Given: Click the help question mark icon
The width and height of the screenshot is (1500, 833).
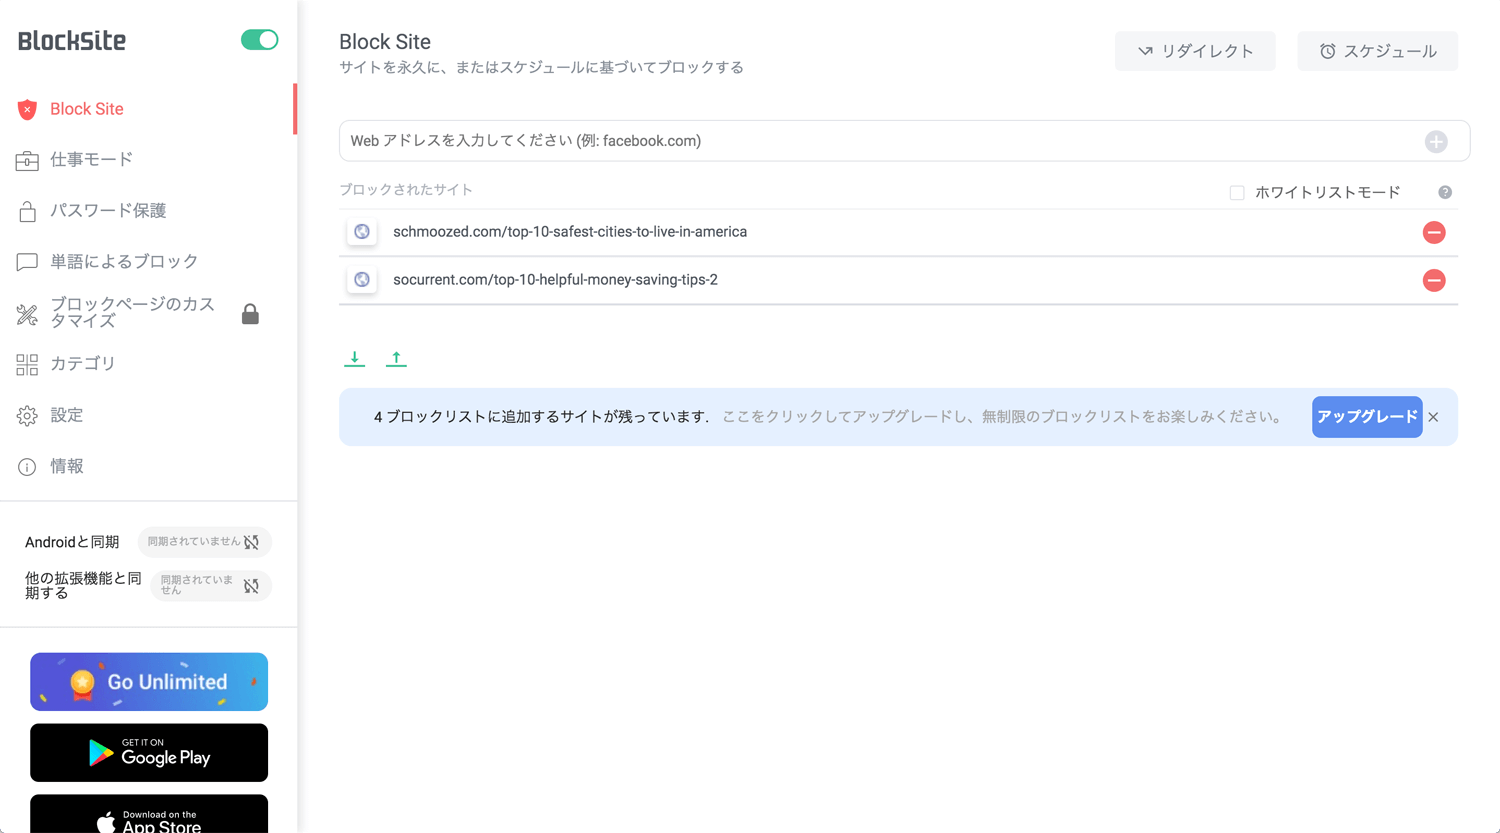Looking at the screenshot, I should (x=1445, y=192).
